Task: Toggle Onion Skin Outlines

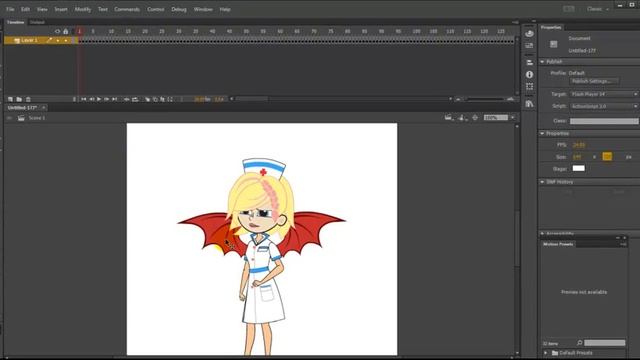Action: 155,99
